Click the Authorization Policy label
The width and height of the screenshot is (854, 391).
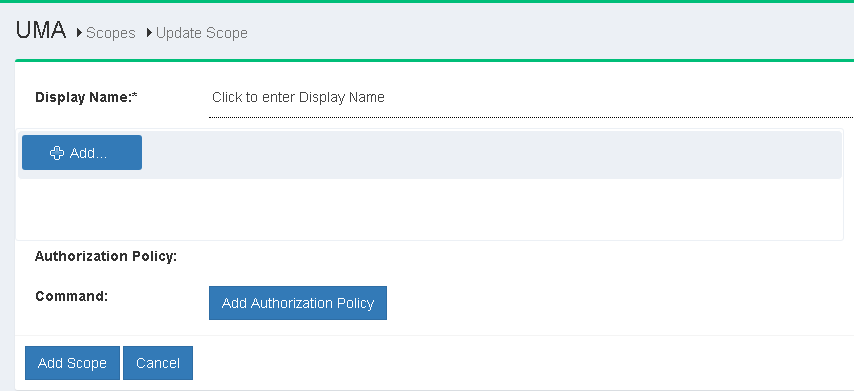[x=106, y=256]
